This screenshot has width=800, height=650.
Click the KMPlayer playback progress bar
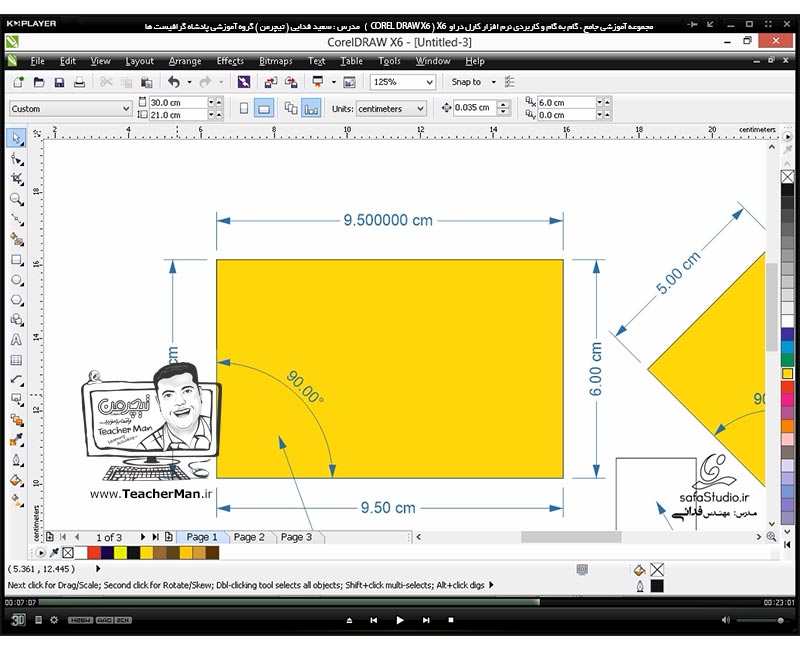click(398, 602)
